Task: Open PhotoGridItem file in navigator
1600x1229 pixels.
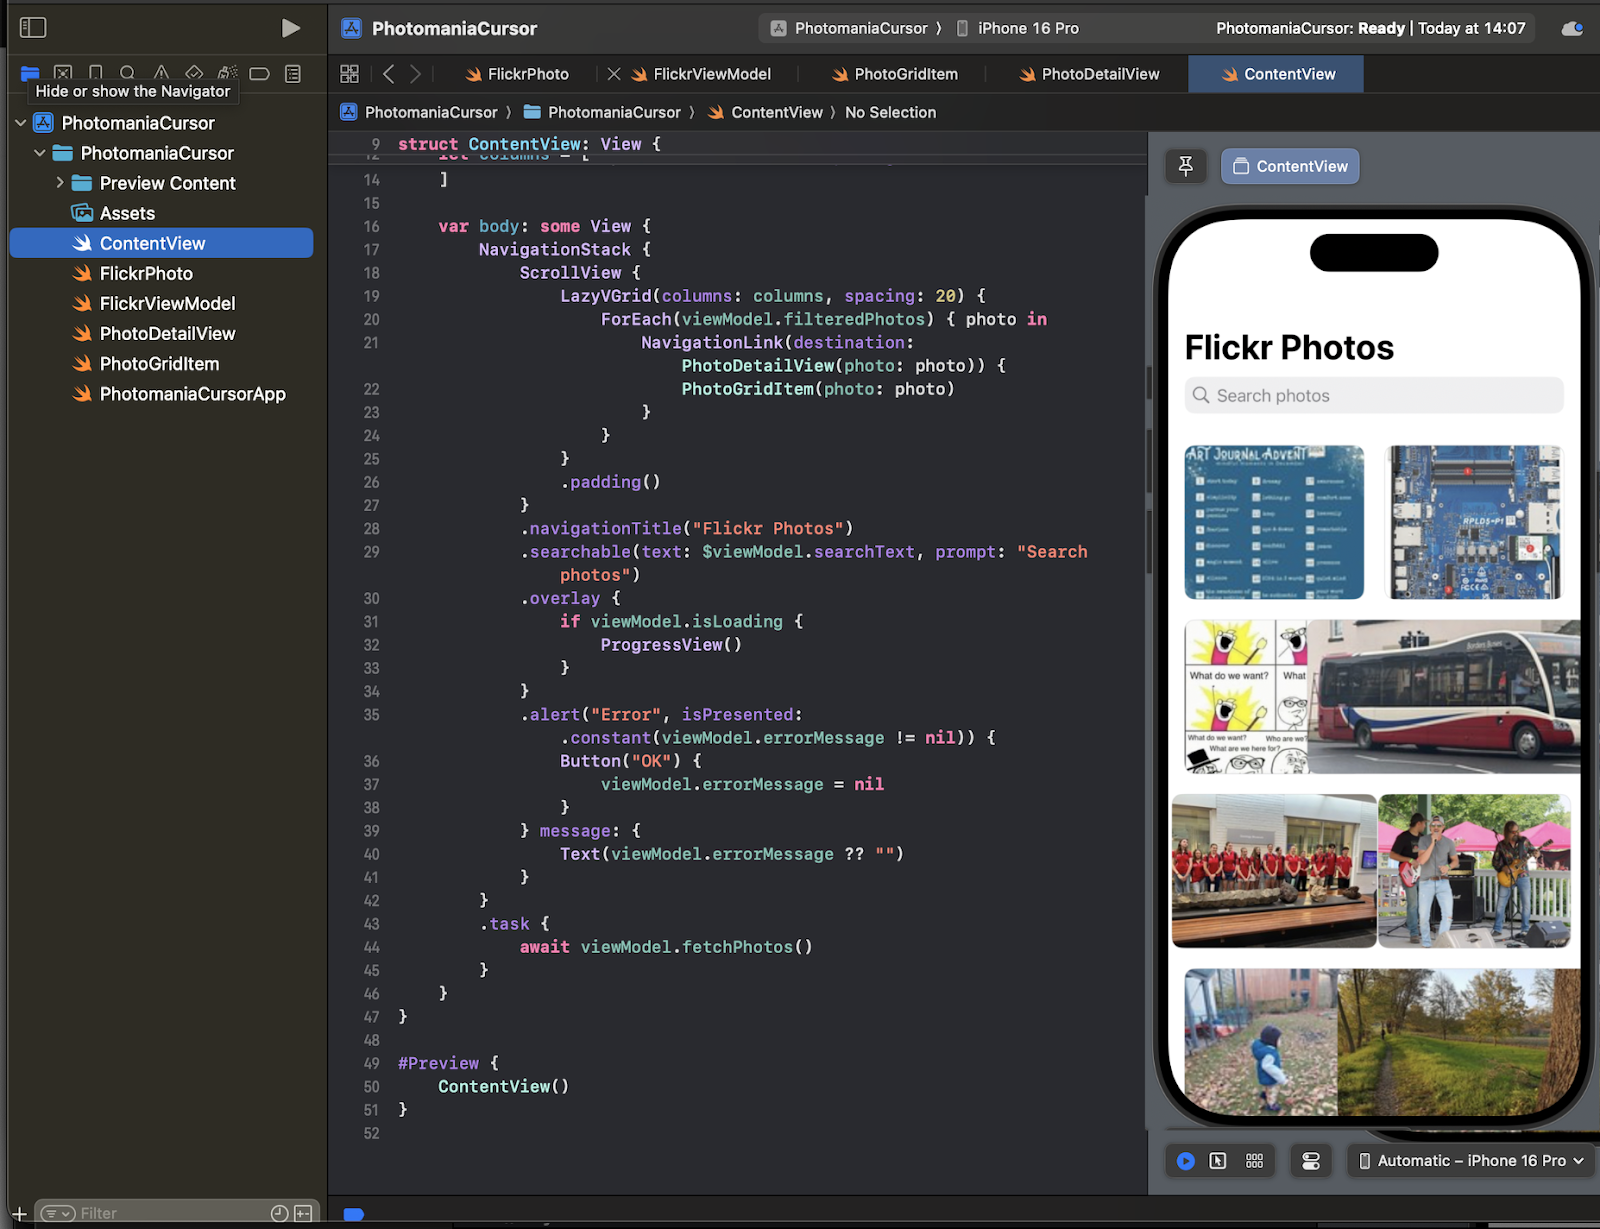Action: tap(159, 364)
